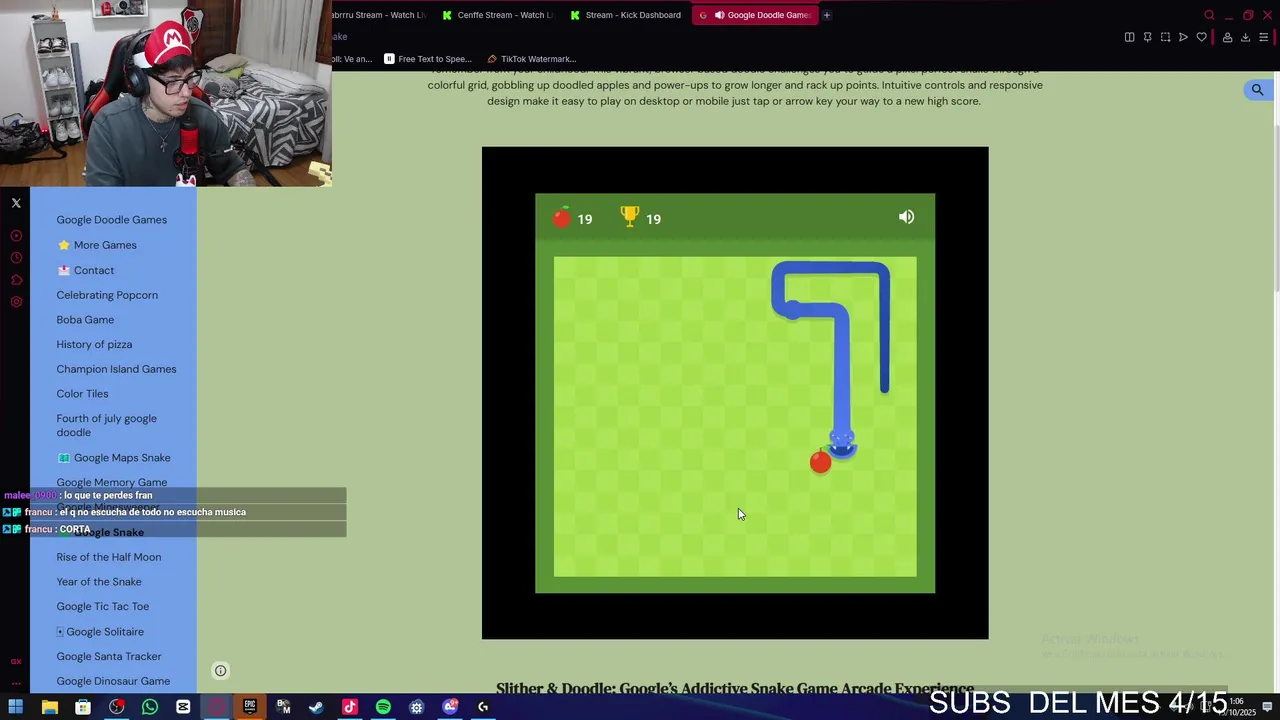1280x720 pixels.
Task: Mute the Snake game sound
Action: (906, 217)
